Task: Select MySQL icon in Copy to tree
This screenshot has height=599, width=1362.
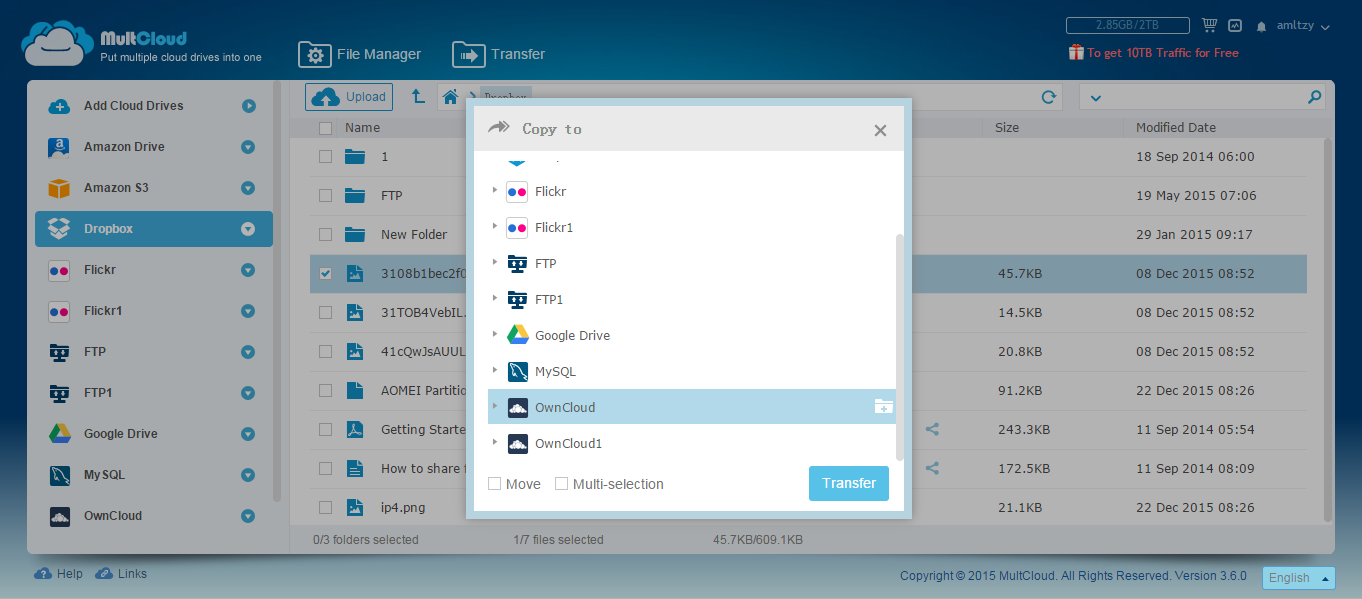Action: tap(517, 372)
